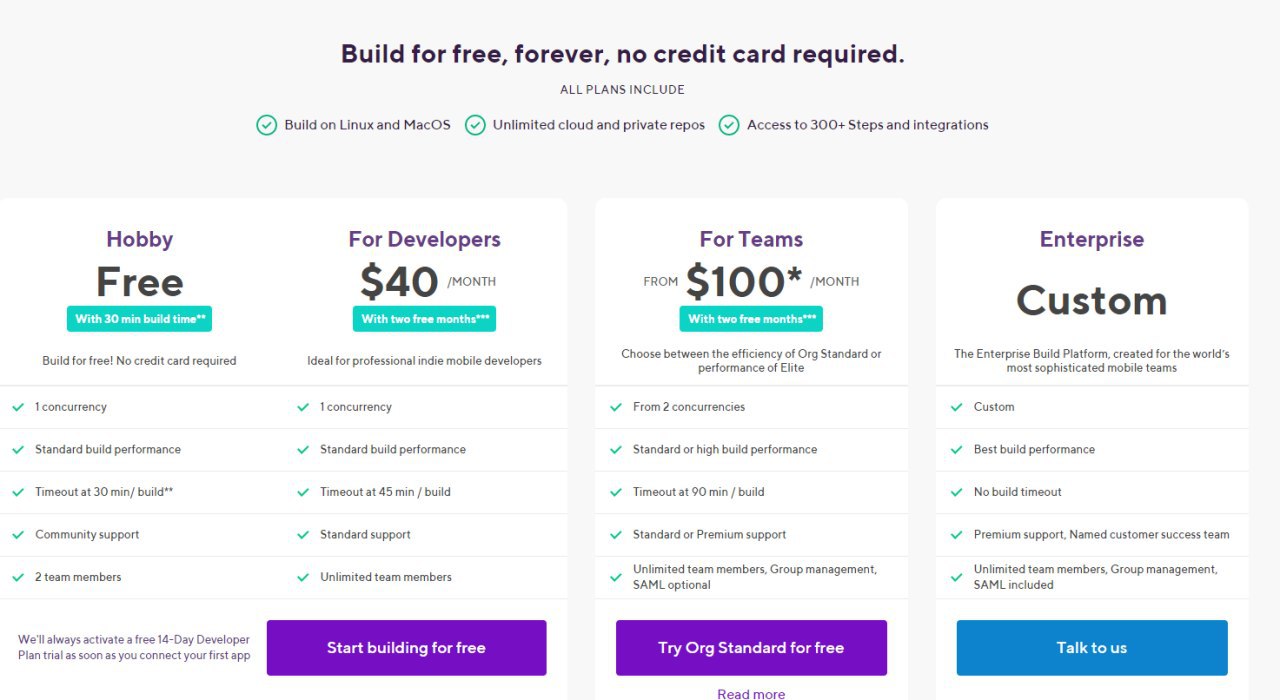The image size is (1280, 700).
Task: Select the For Developers plan heading
Action: [x=424, y=239]
